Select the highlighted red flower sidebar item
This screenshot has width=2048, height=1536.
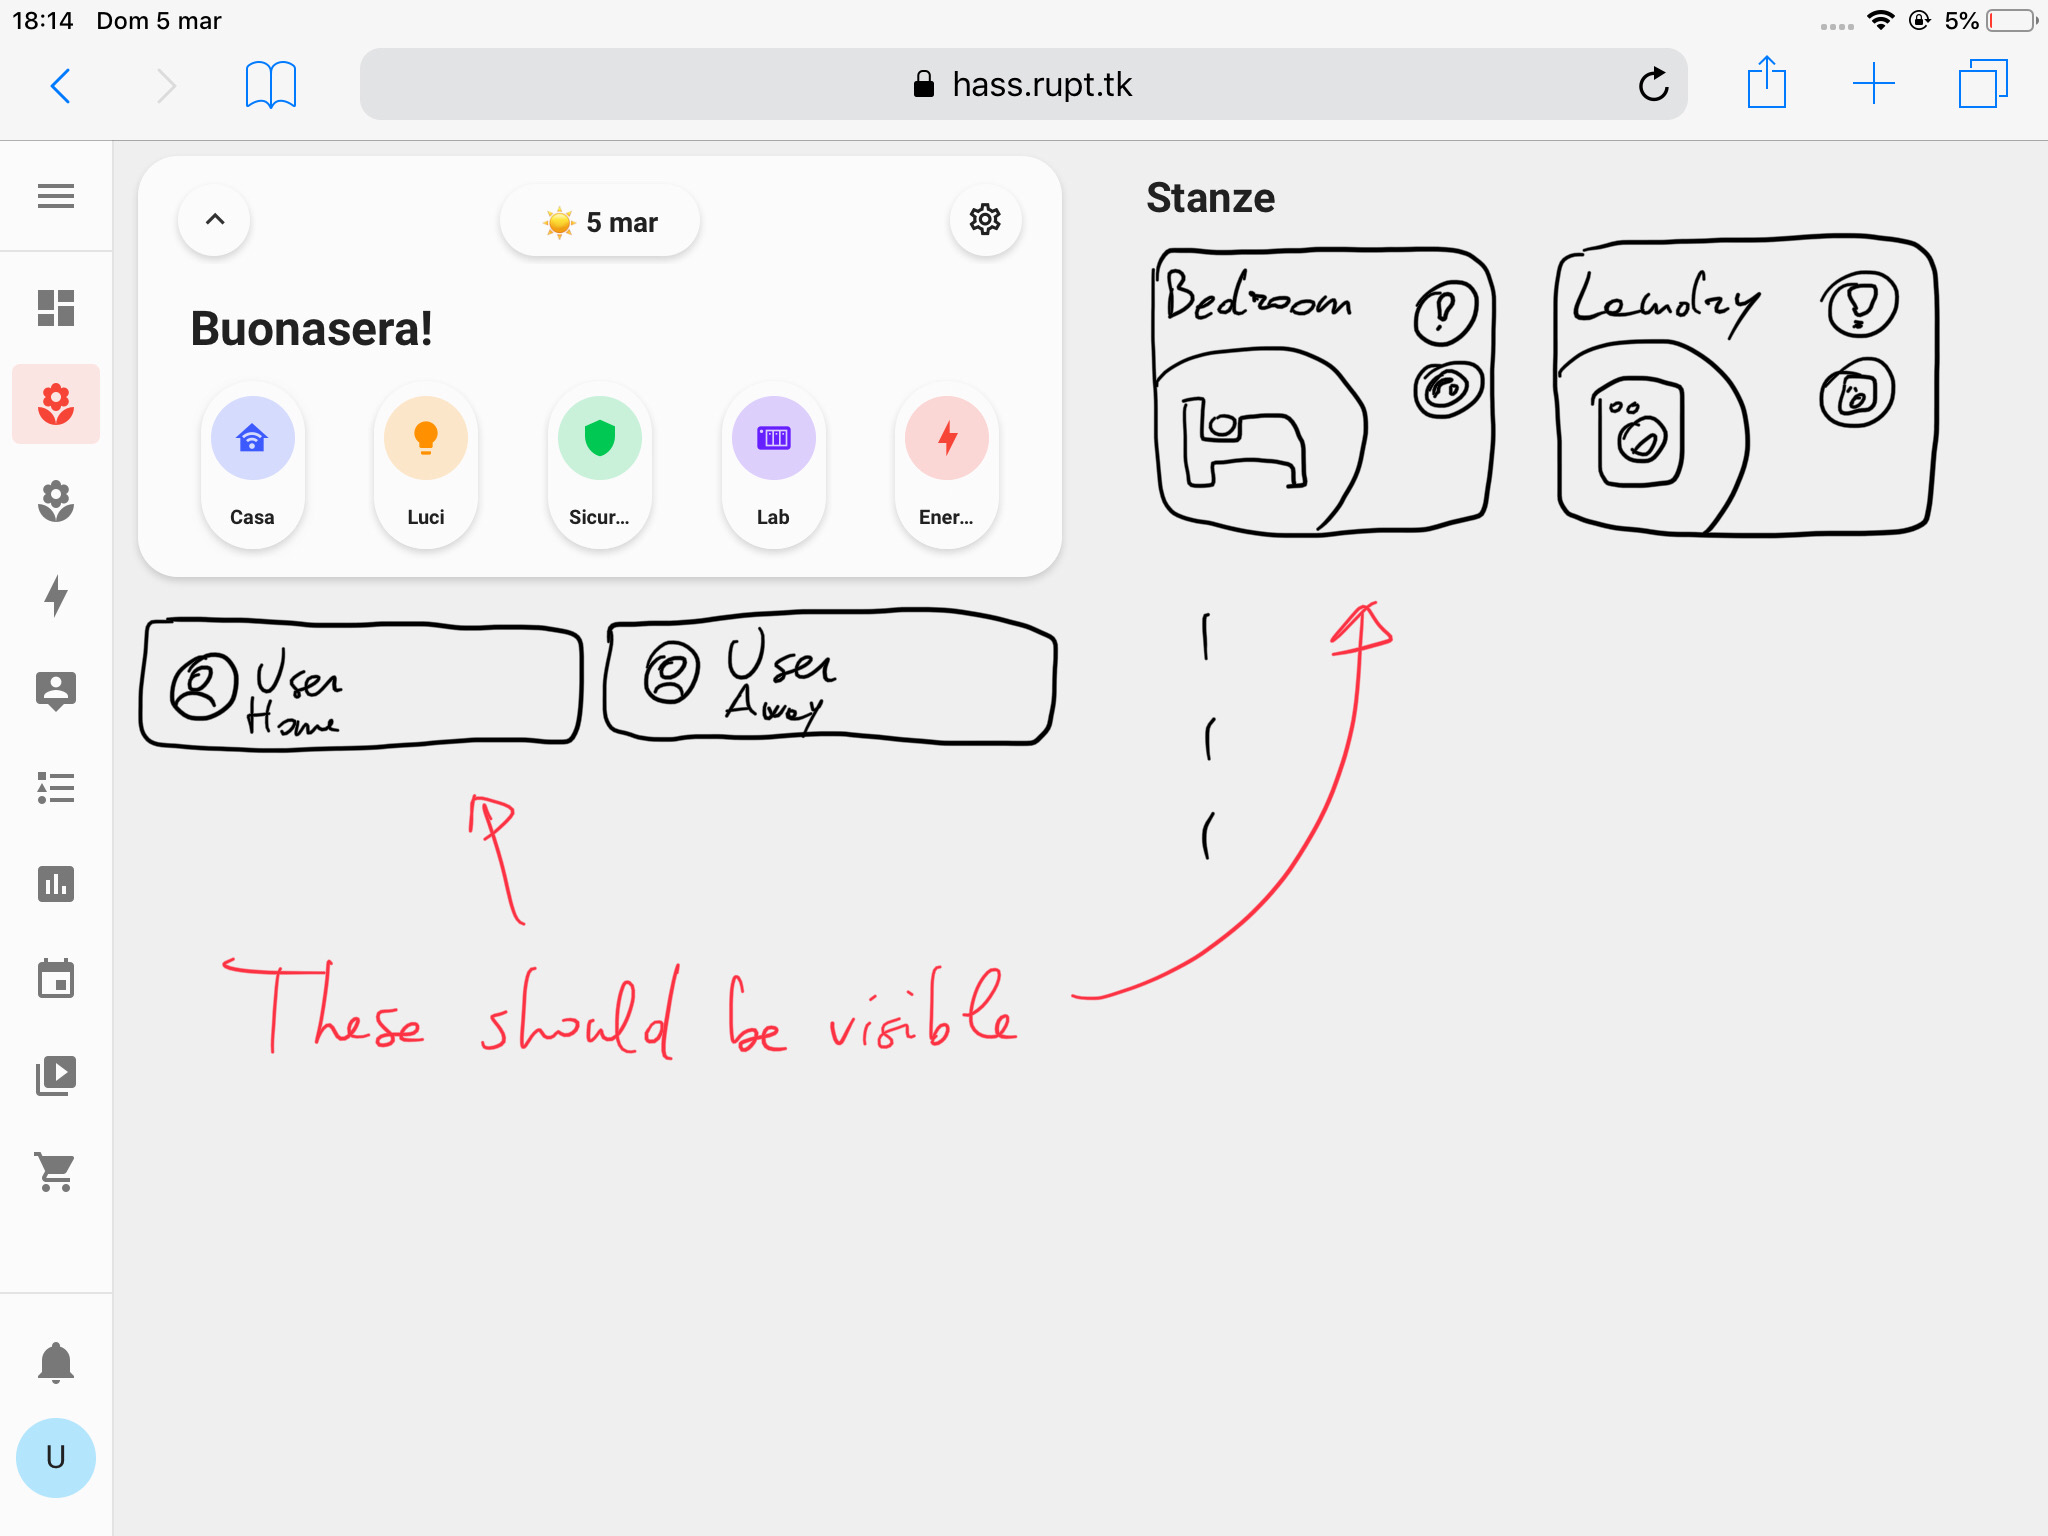pos(56,404)
